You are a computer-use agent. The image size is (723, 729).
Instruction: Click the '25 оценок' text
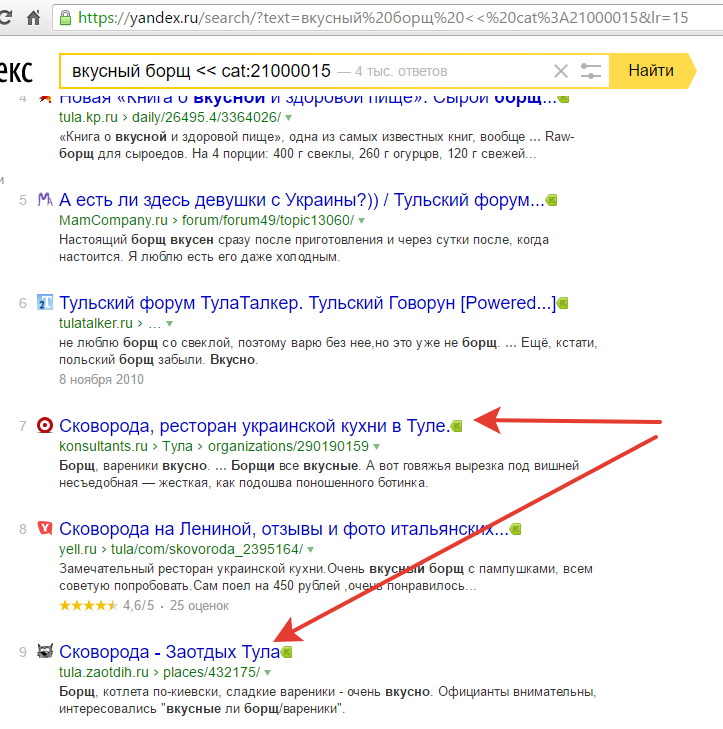click(x=199, y=606)
